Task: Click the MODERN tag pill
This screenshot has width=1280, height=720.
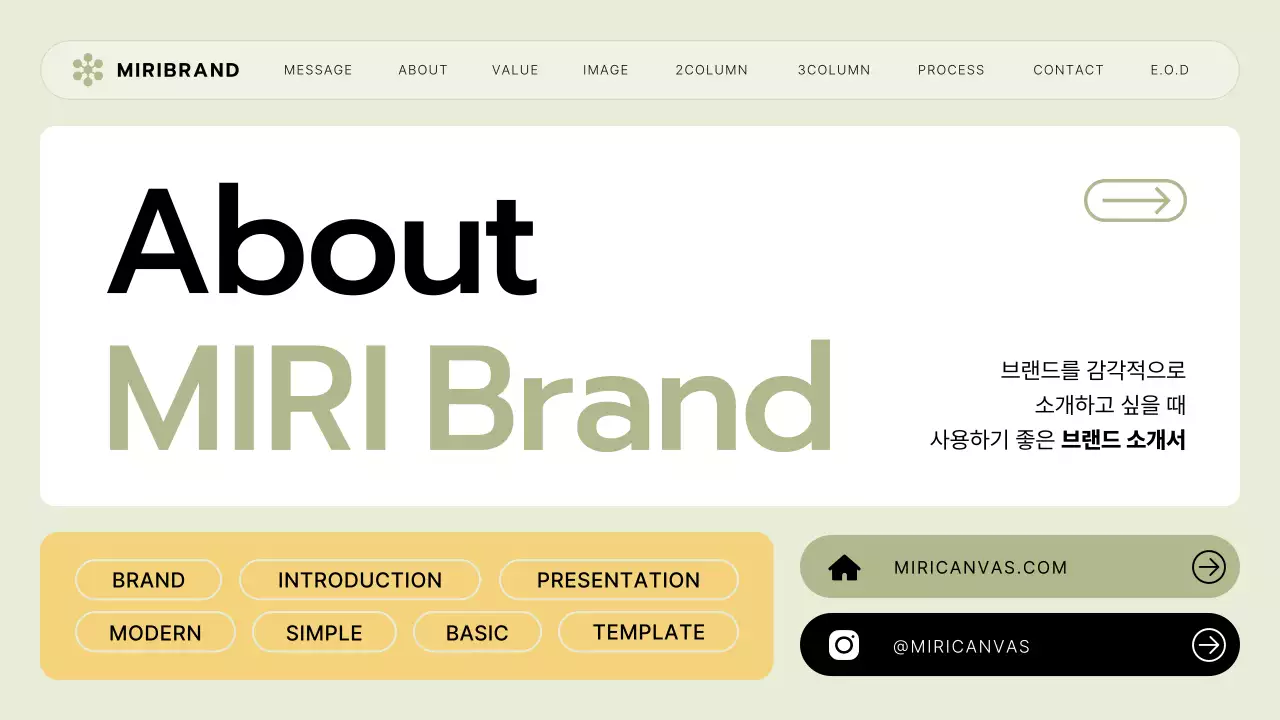Action: click(x=155, y=632)
